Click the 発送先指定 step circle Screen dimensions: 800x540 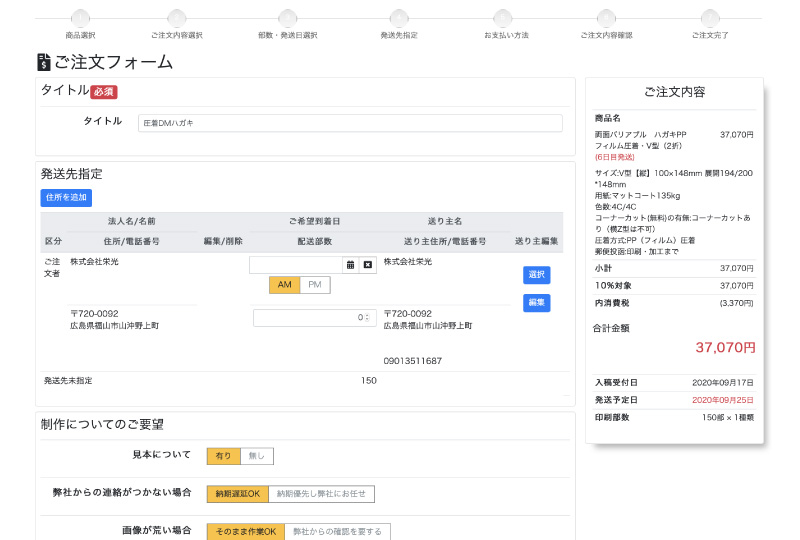pos(398,18)
